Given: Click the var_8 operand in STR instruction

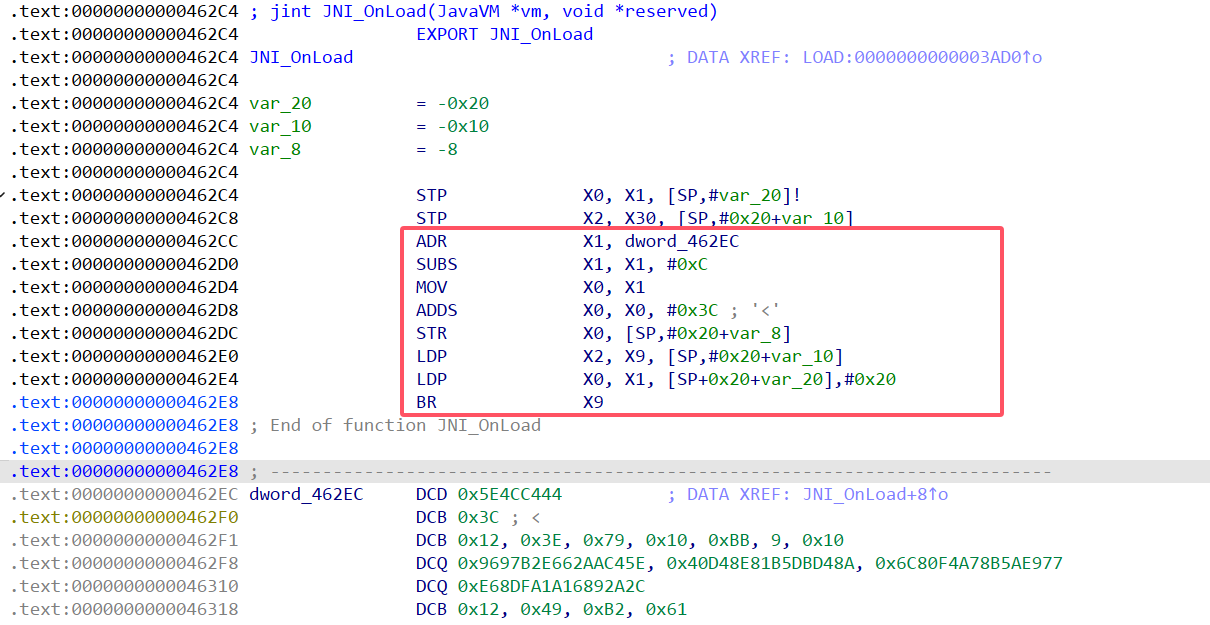Looking at the screenshot, I should [754, 333].
